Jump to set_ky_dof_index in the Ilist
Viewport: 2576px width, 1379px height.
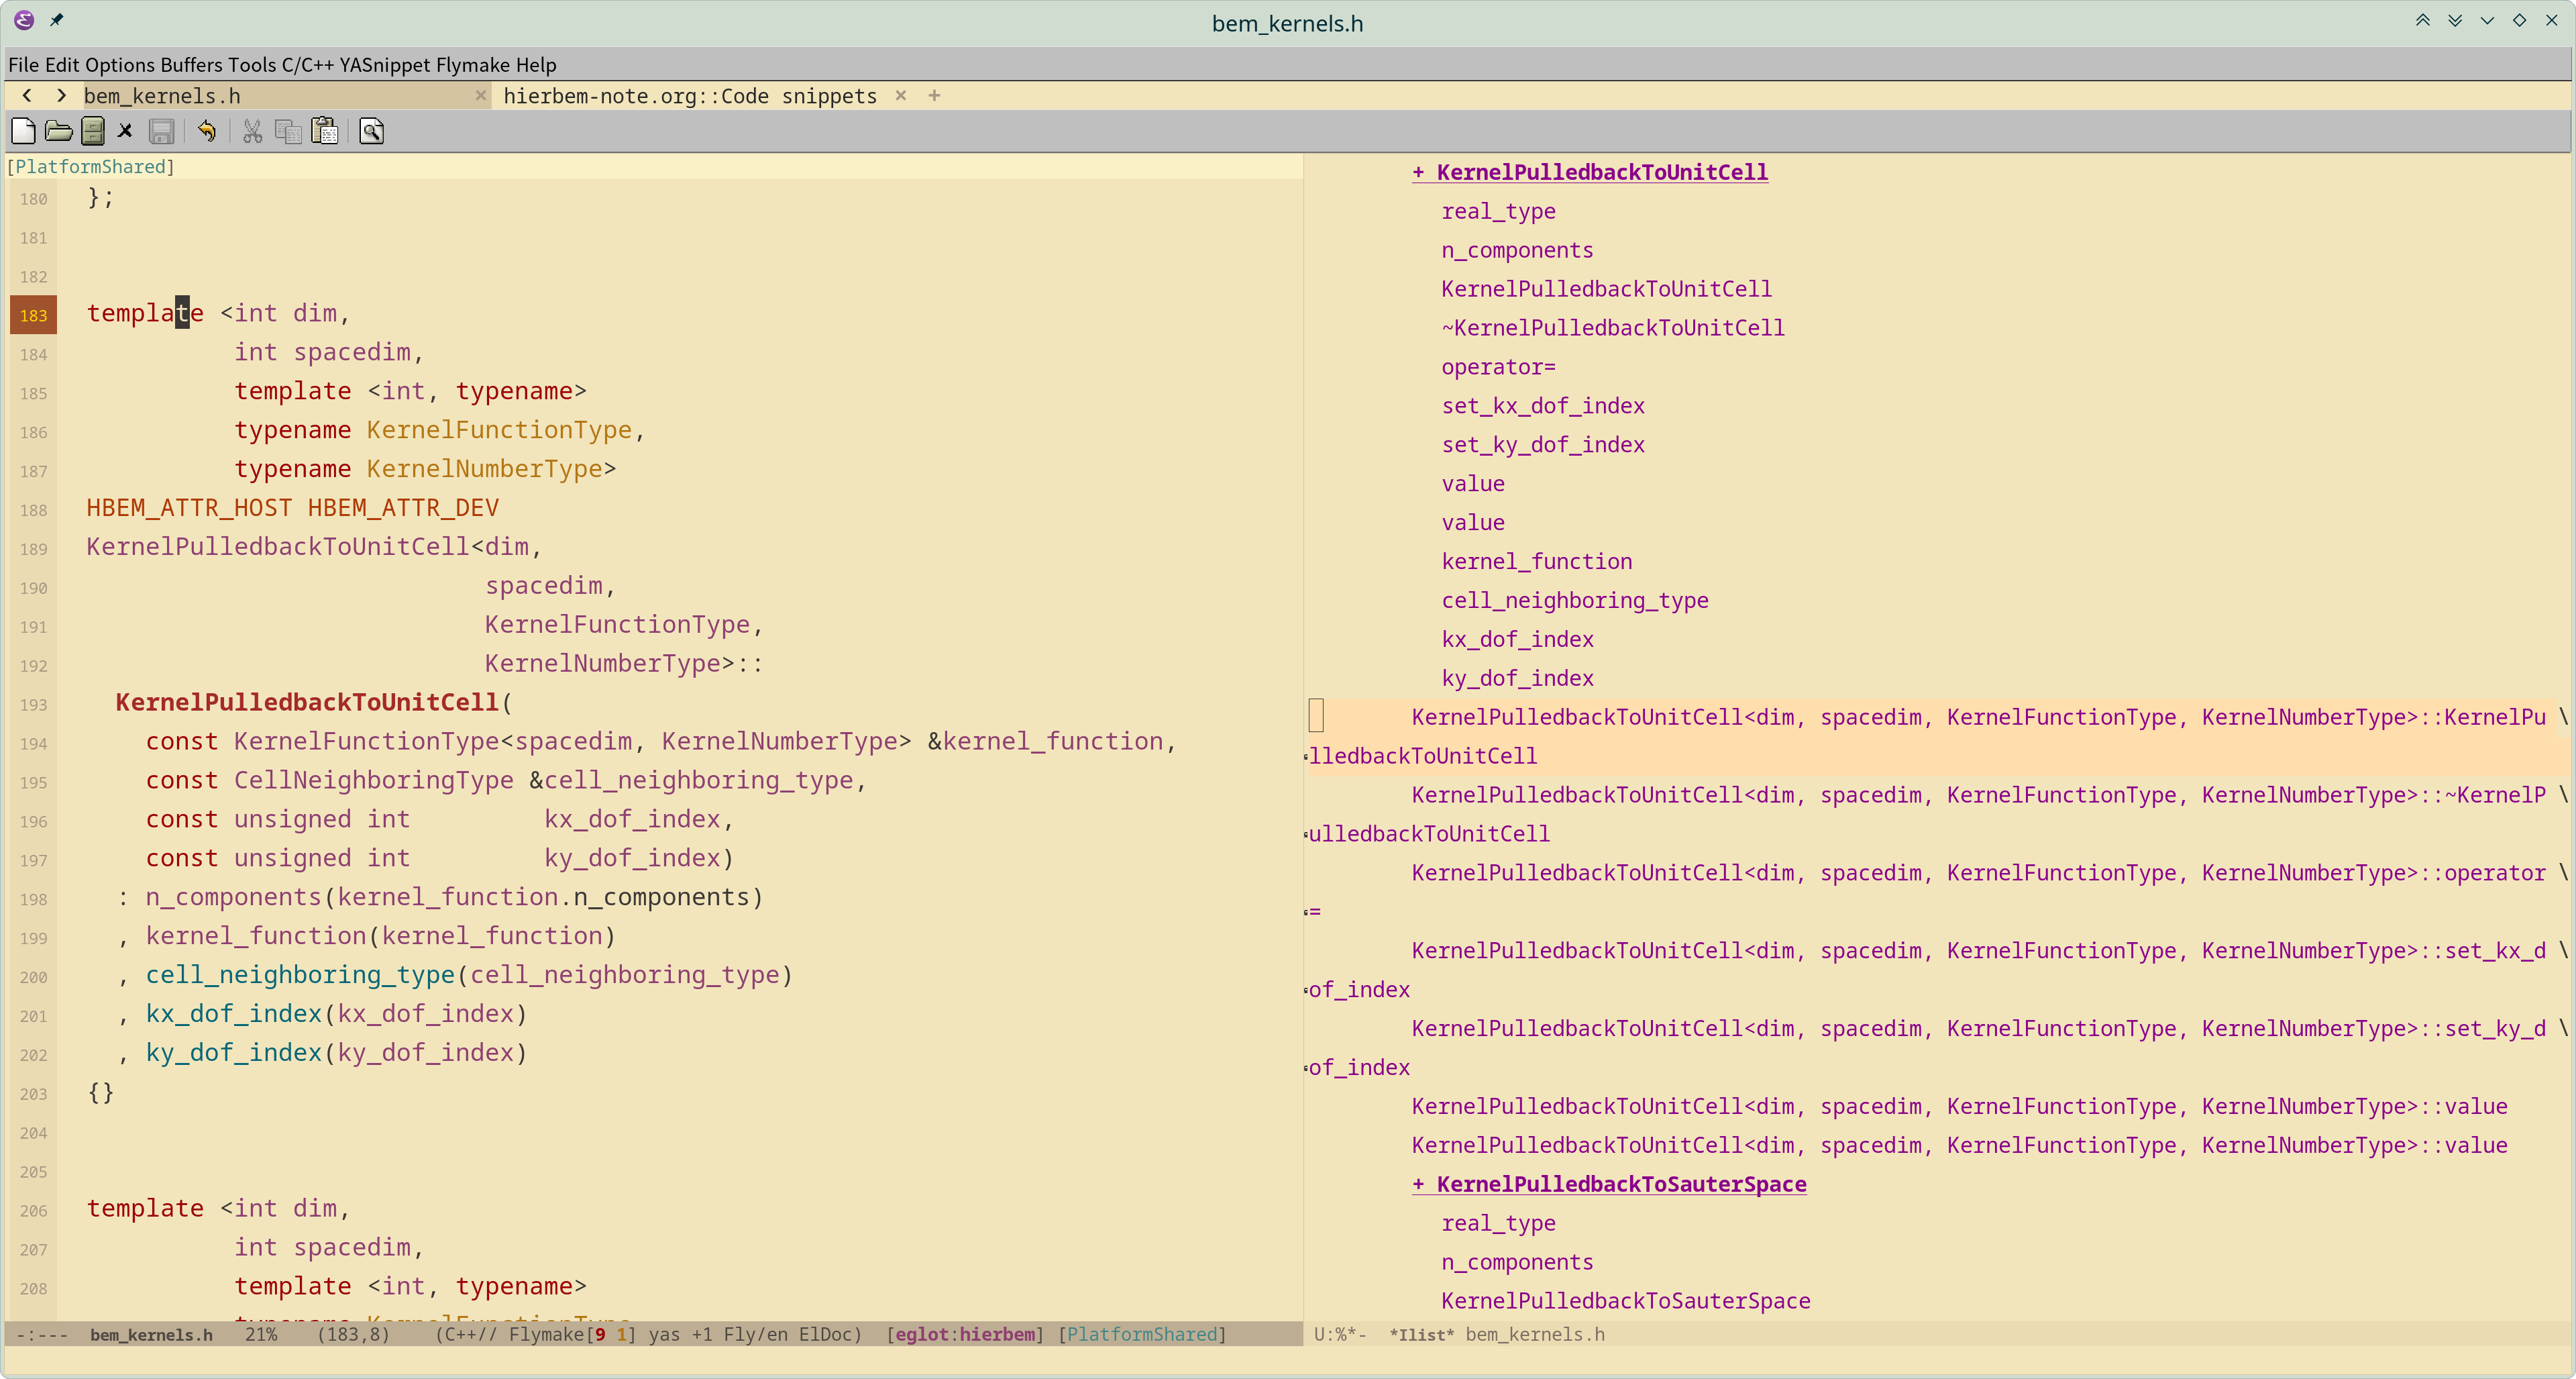coord(1543,445)
